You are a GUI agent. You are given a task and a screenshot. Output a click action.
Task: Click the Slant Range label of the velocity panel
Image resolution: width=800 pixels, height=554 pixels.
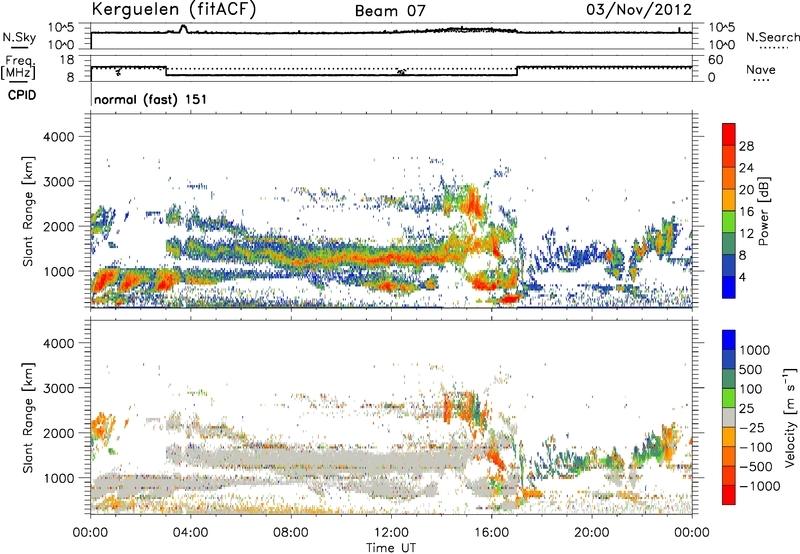[x=28, y=417]
